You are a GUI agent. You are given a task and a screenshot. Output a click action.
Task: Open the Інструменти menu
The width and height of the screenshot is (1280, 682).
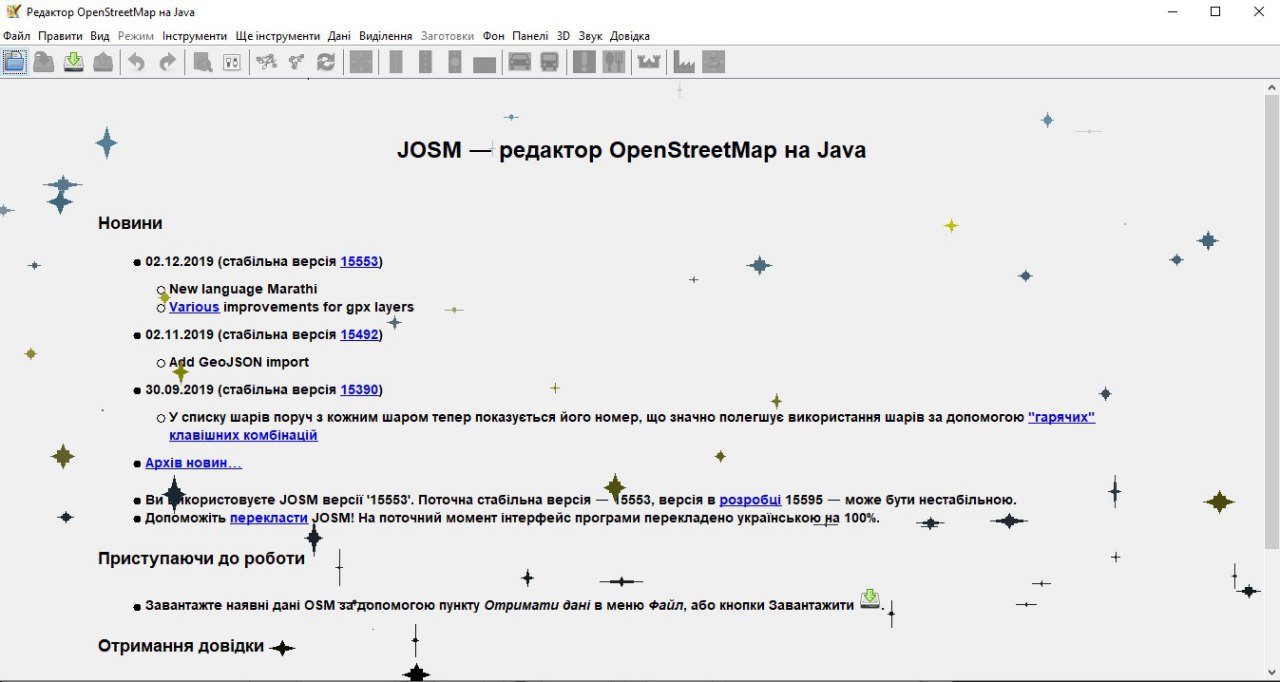pyautogui.click(x=195, y=36)
